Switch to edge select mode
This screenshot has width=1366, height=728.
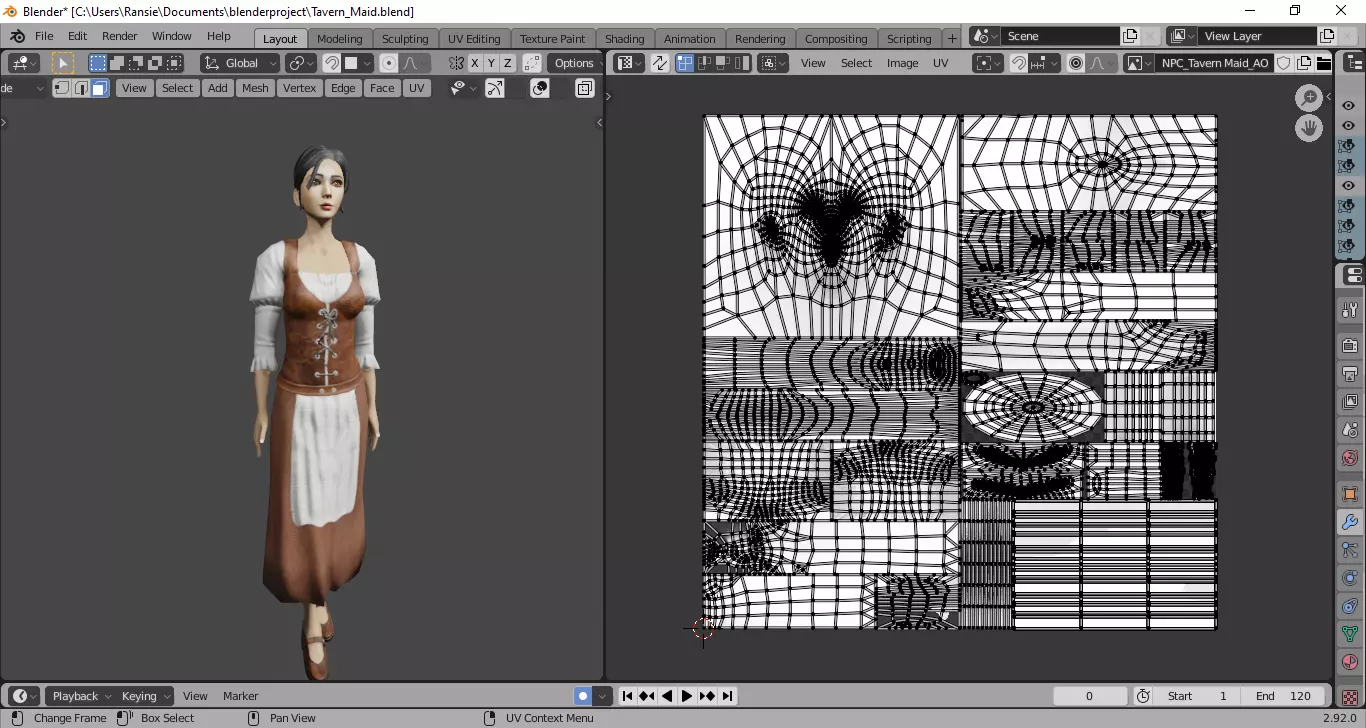tap(81, 88)
